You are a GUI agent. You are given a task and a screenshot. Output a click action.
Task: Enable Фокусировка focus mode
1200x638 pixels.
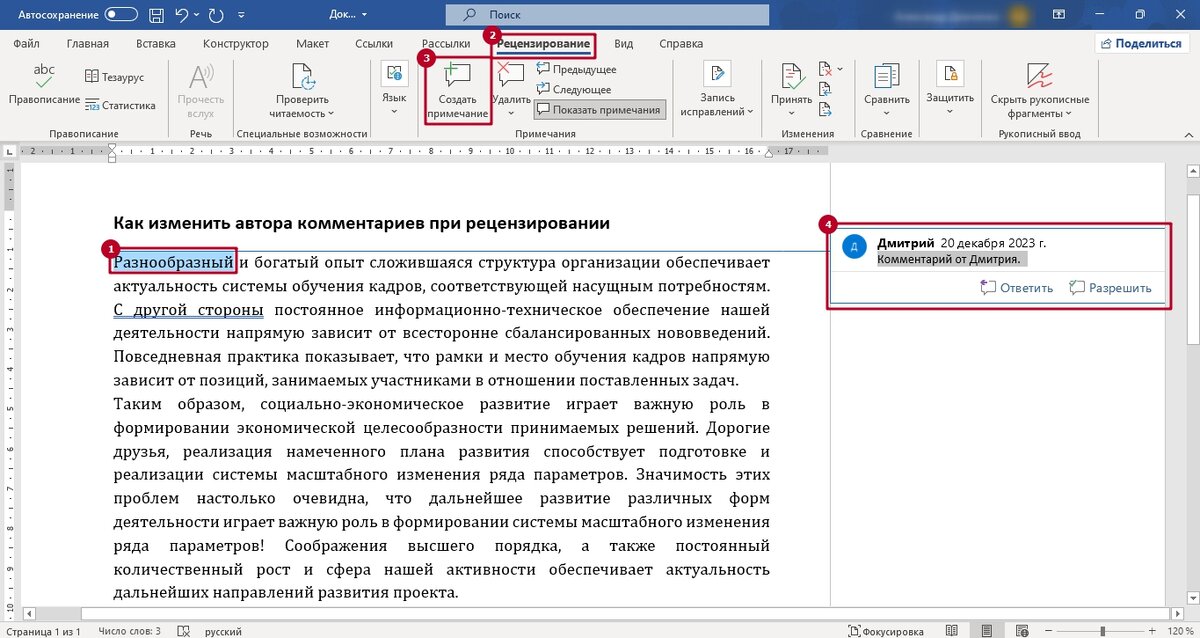[888, 631]
